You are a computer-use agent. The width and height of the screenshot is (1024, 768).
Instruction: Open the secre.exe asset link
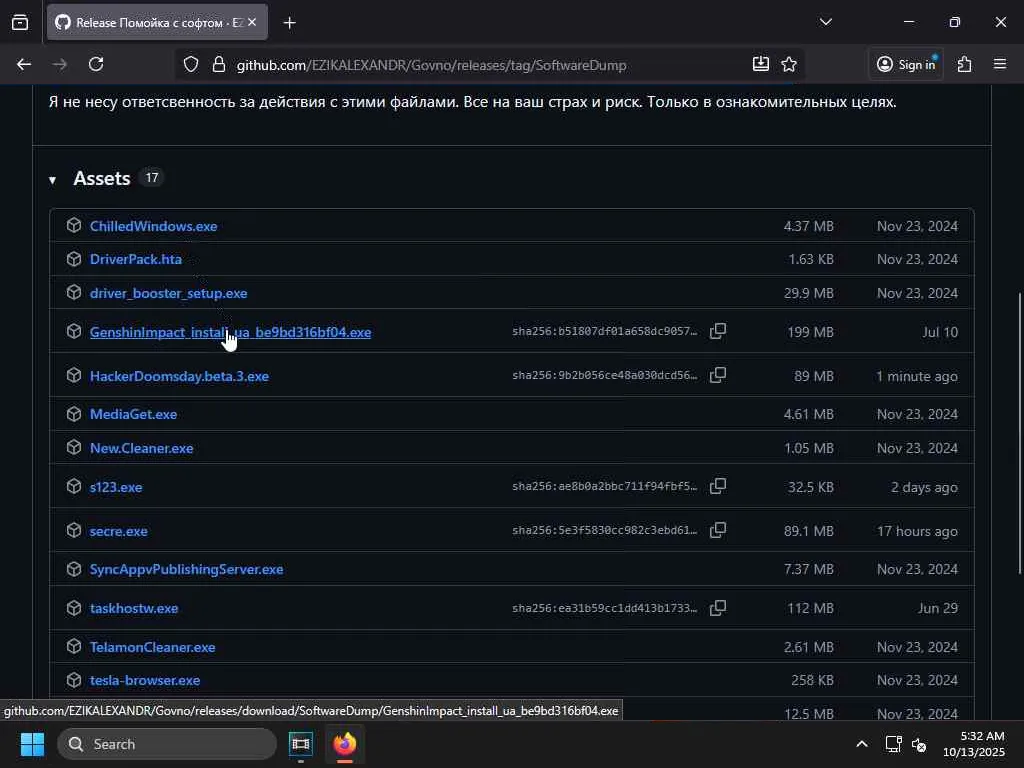119,531
